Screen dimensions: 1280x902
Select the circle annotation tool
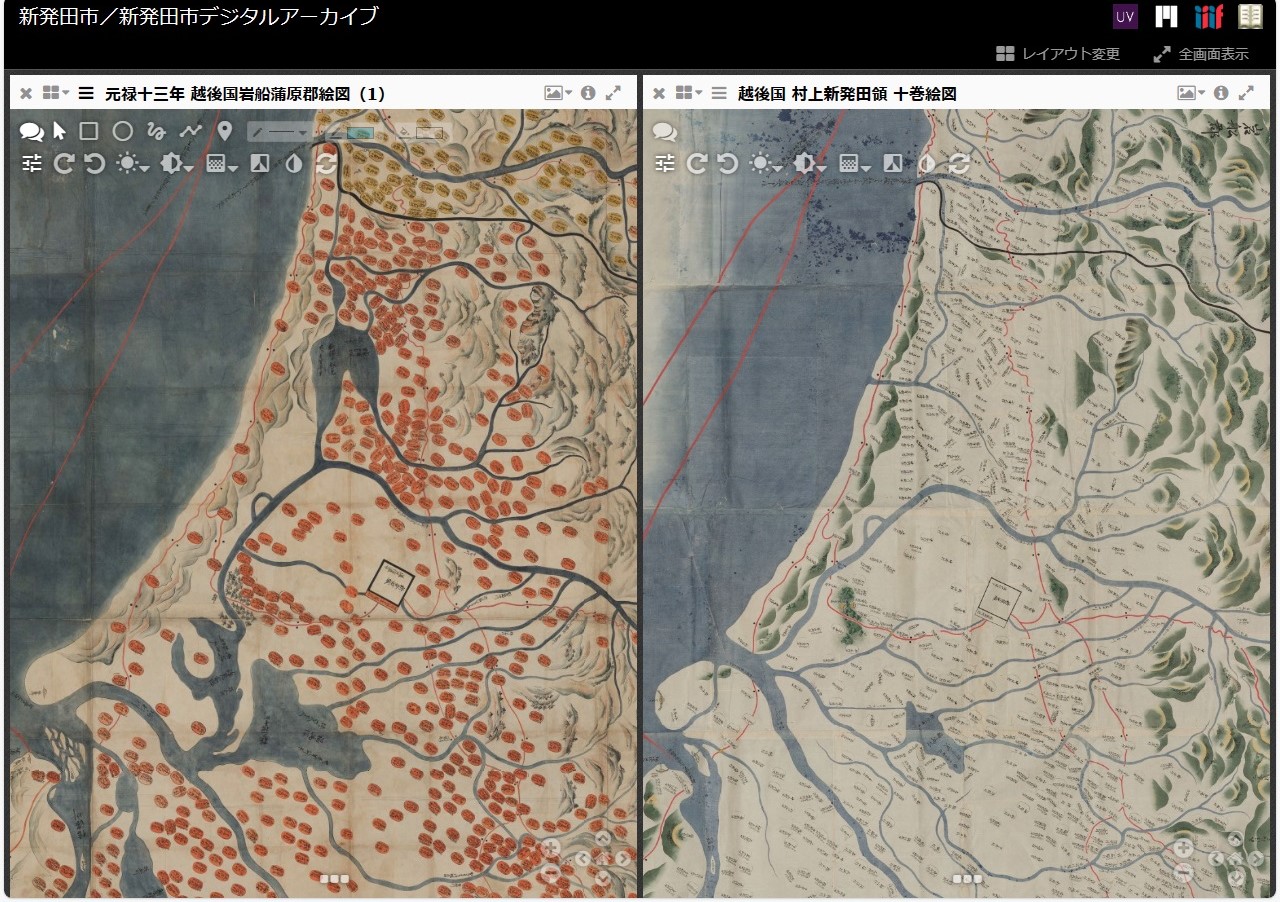point(122,131)
